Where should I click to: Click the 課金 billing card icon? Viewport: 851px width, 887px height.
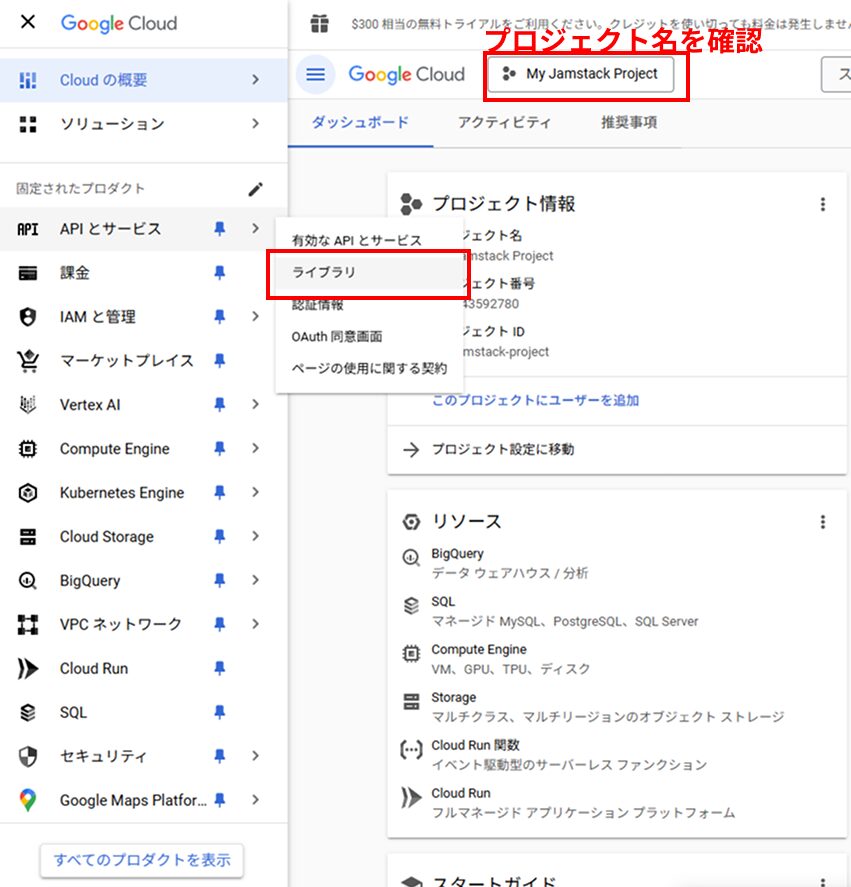(x=28, y=273)
